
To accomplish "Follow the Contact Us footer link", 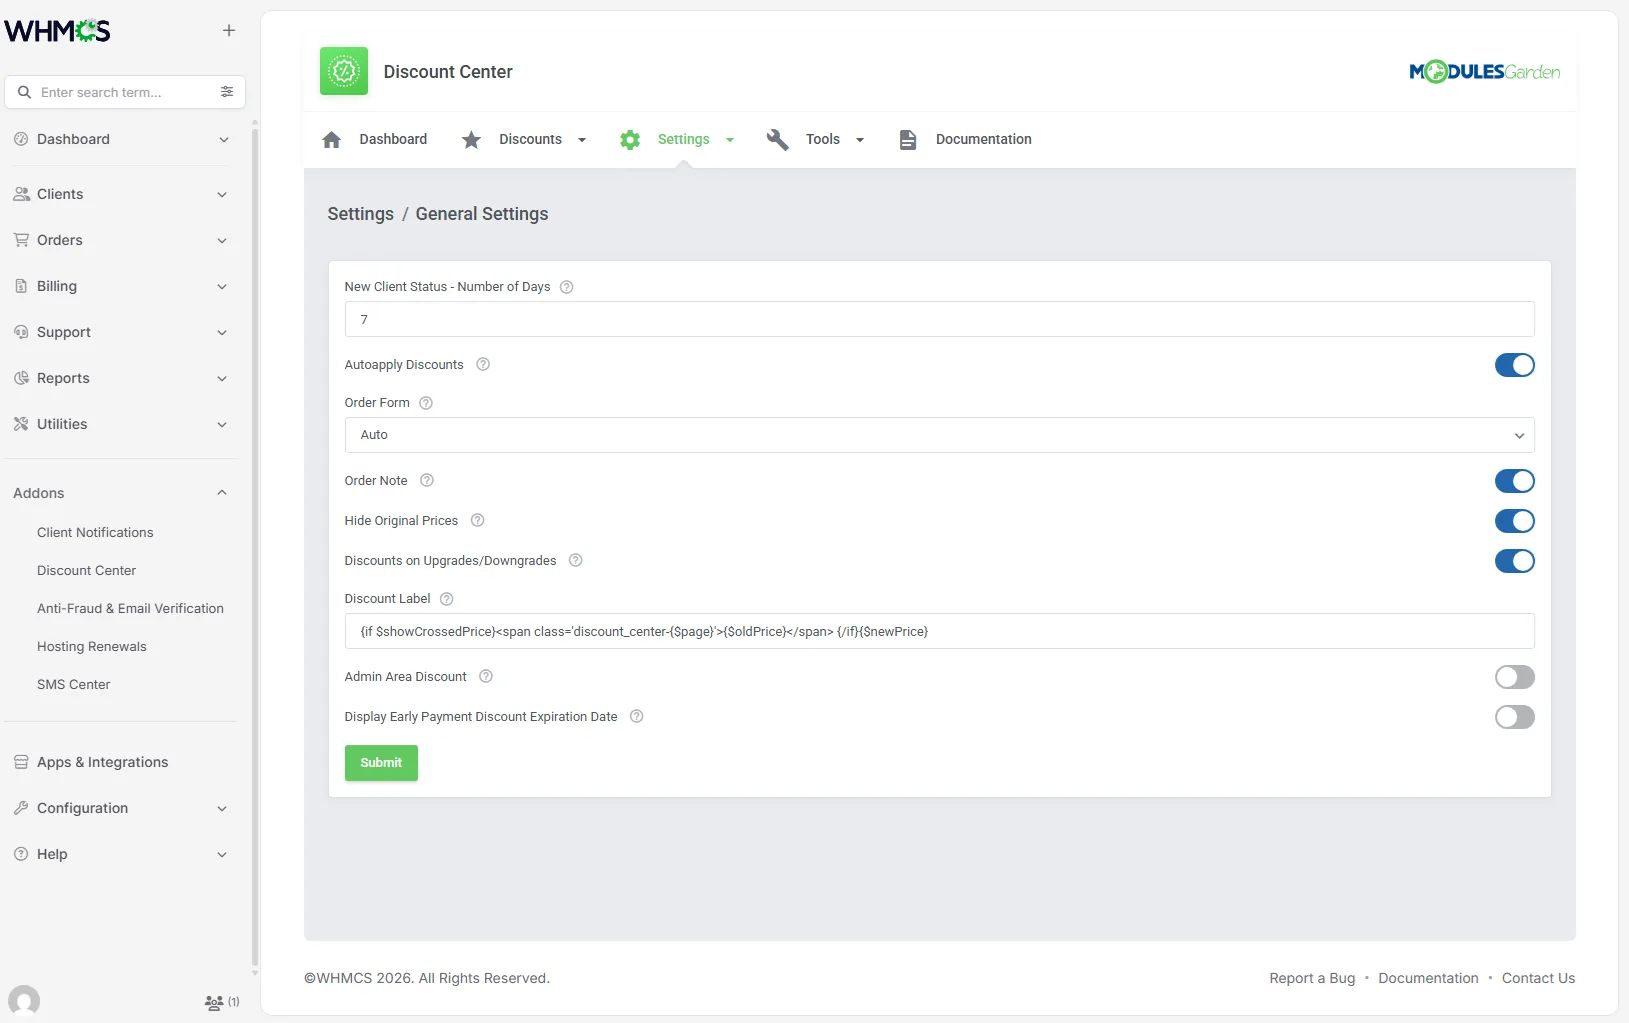I will pyautogui.click(x=1538, y=978).
